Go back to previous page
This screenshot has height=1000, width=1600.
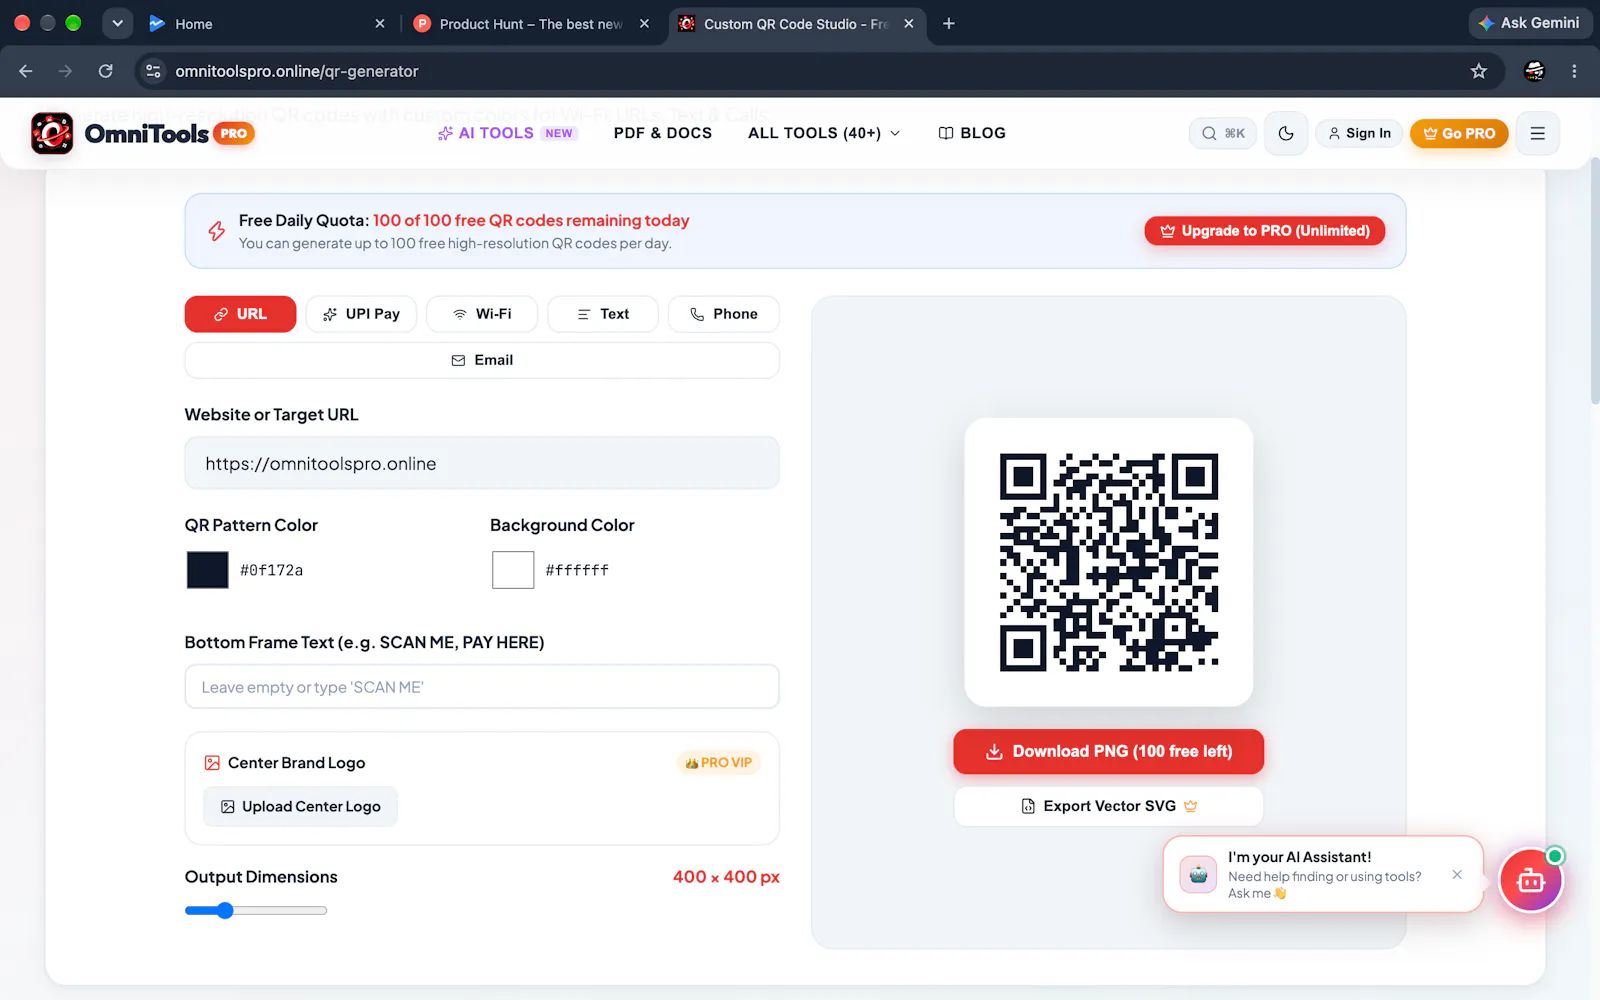(26, 71)
